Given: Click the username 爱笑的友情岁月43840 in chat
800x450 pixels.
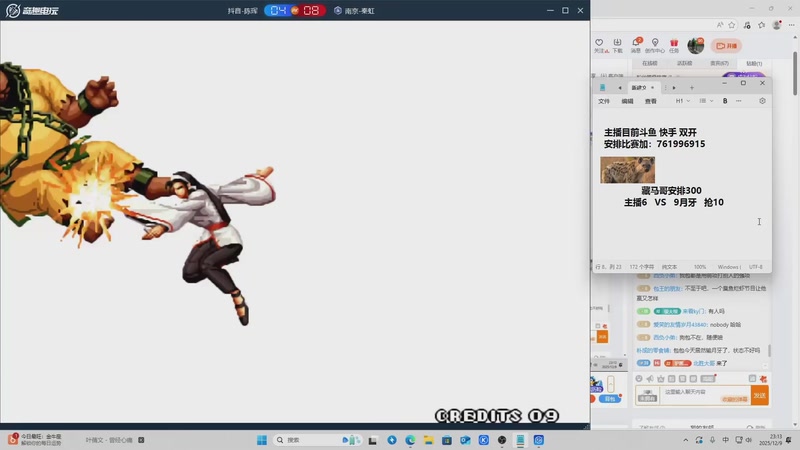Looking at the screenshot, I should pyautogui.click(x=680, y=324).
